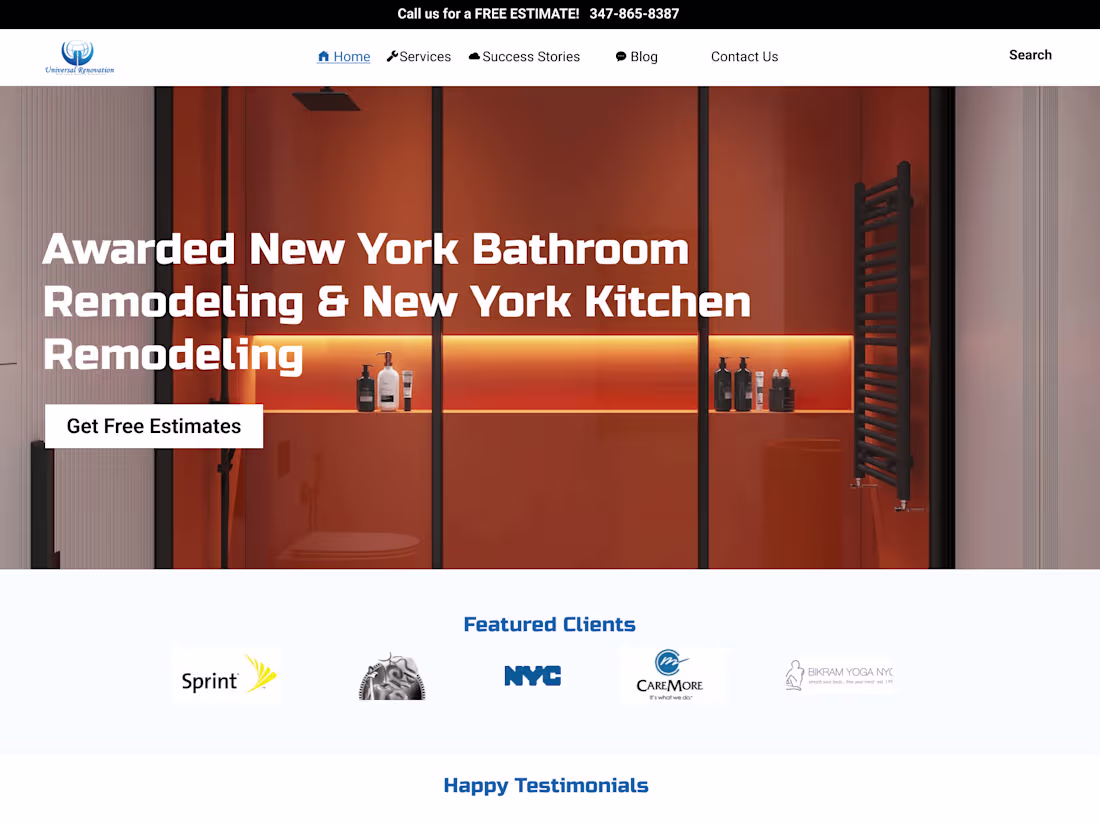Call the phone number 347-865-8387
Screen dimensions: 1100x825
tap(634, 14)
